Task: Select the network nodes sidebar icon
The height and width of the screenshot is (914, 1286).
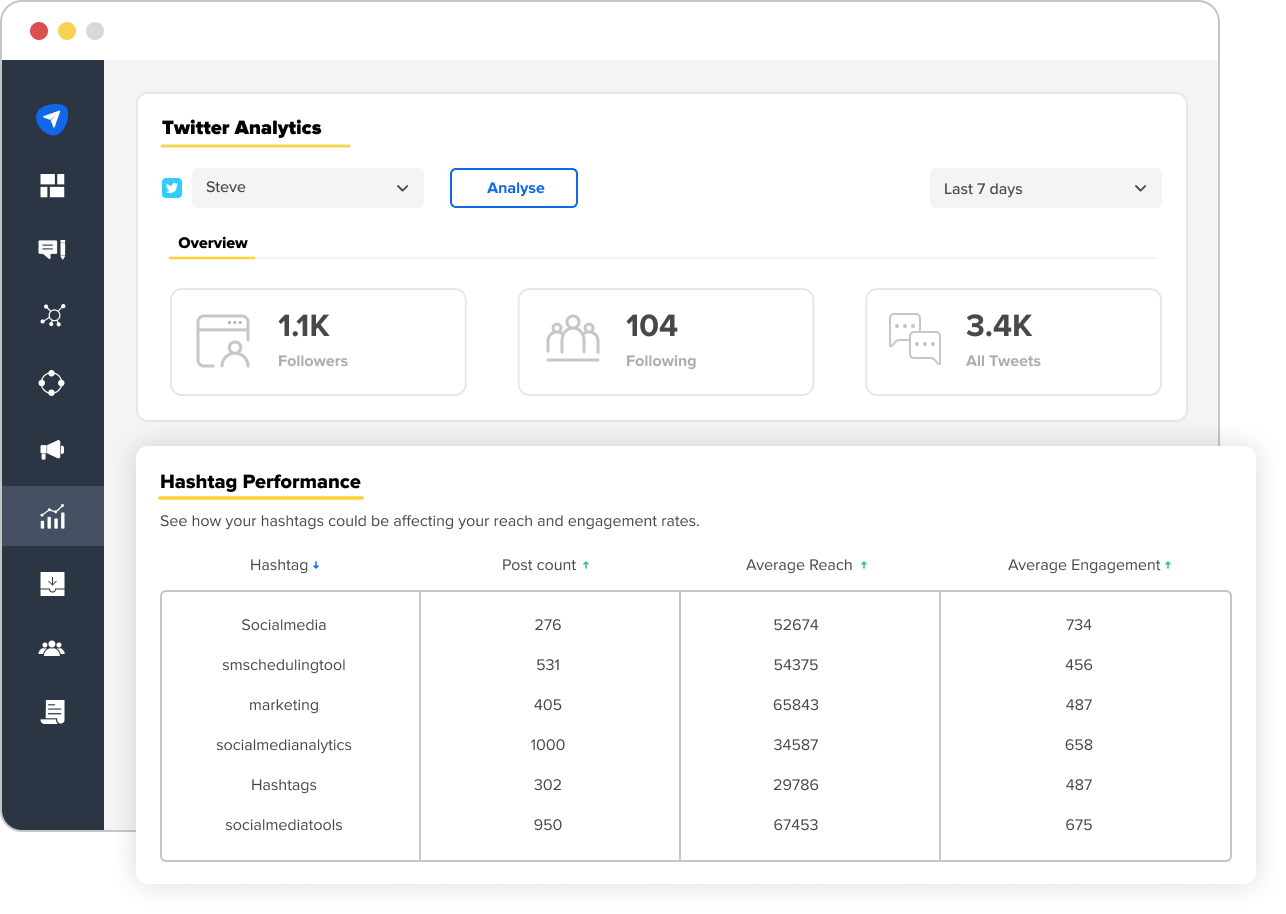Action: [52, 316]
